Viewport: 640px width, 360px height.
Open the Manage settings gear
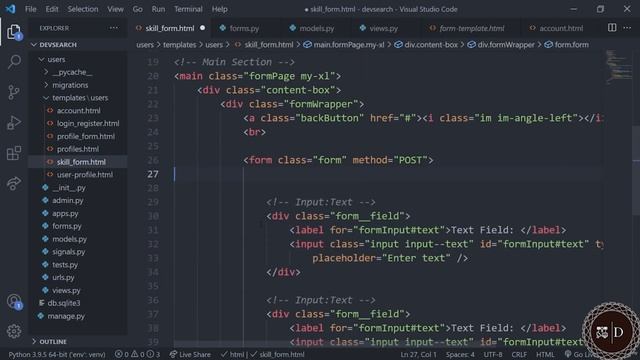click(x=14, y=331)
